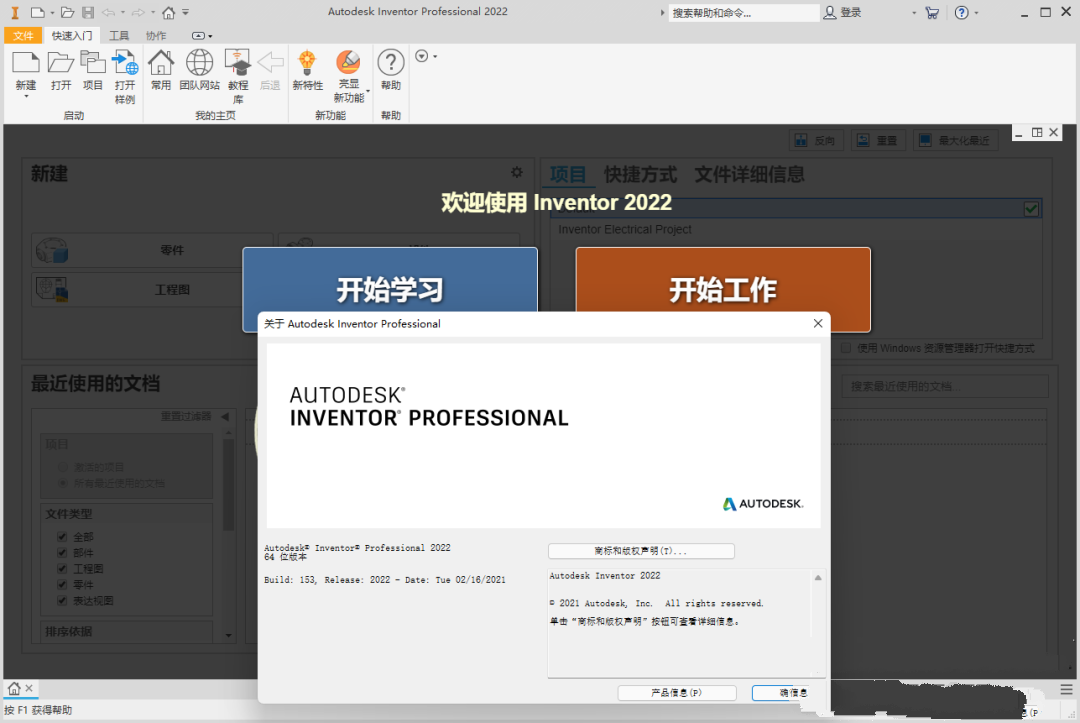Enable 使用 Windows 资源管理器打开快捷方式 checkbox

tap(846, 348)
